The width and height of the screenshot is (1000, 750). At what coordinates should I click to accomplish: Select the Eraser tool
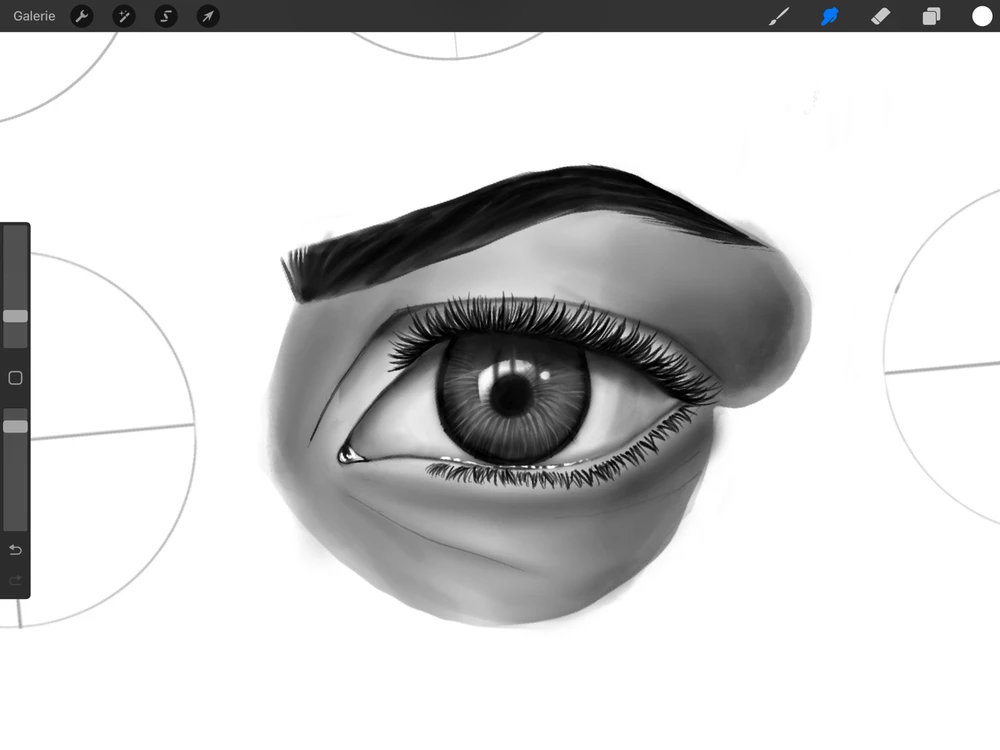point(880,17)
